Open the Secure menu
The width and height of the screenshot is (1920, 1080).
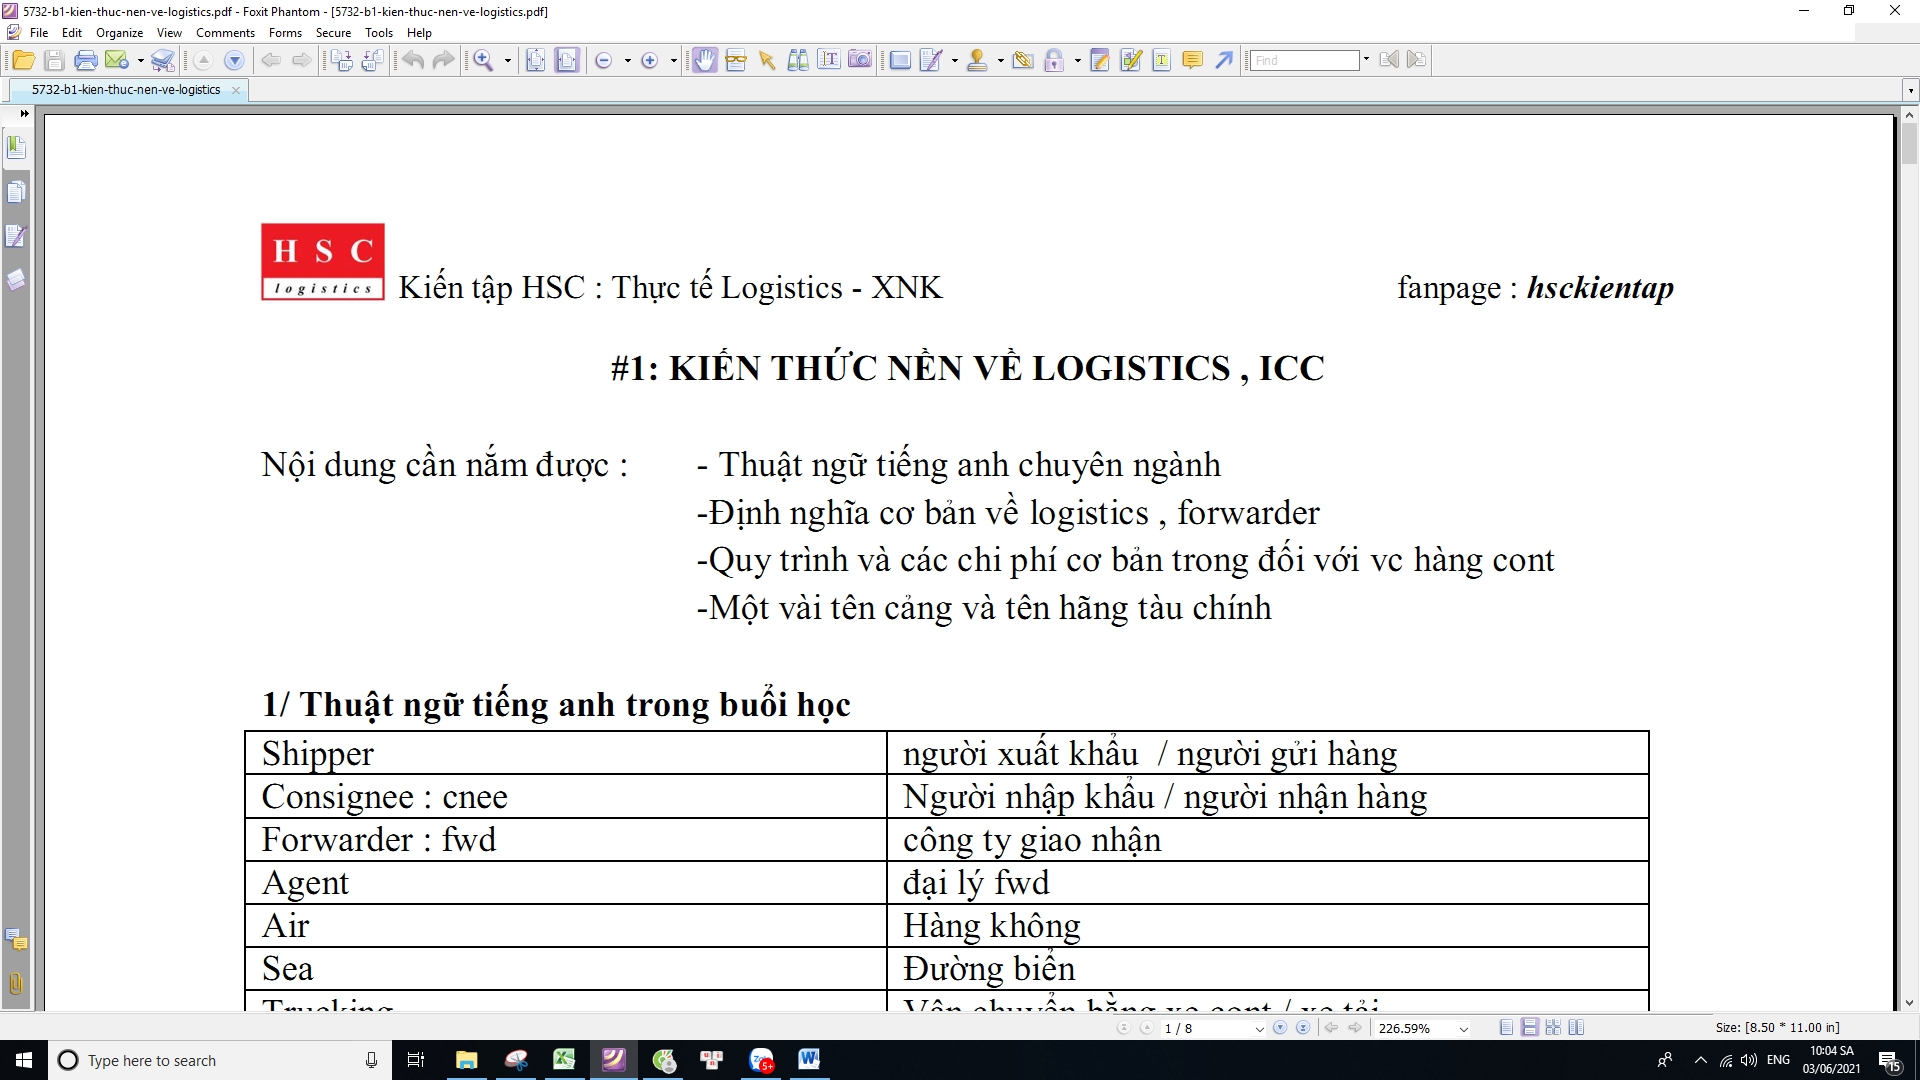click(x=333, y=33)
